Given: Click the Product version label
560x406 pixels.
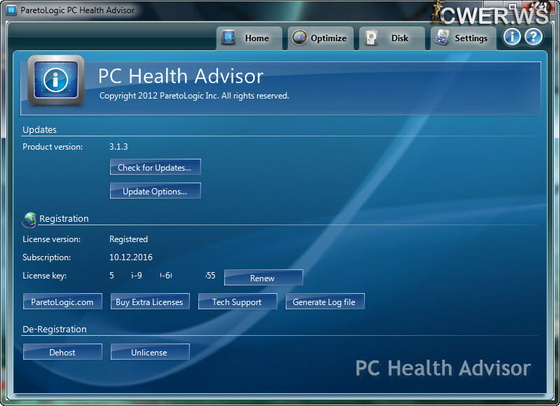Looking at the screenshot, I should (x=52, y=147).
